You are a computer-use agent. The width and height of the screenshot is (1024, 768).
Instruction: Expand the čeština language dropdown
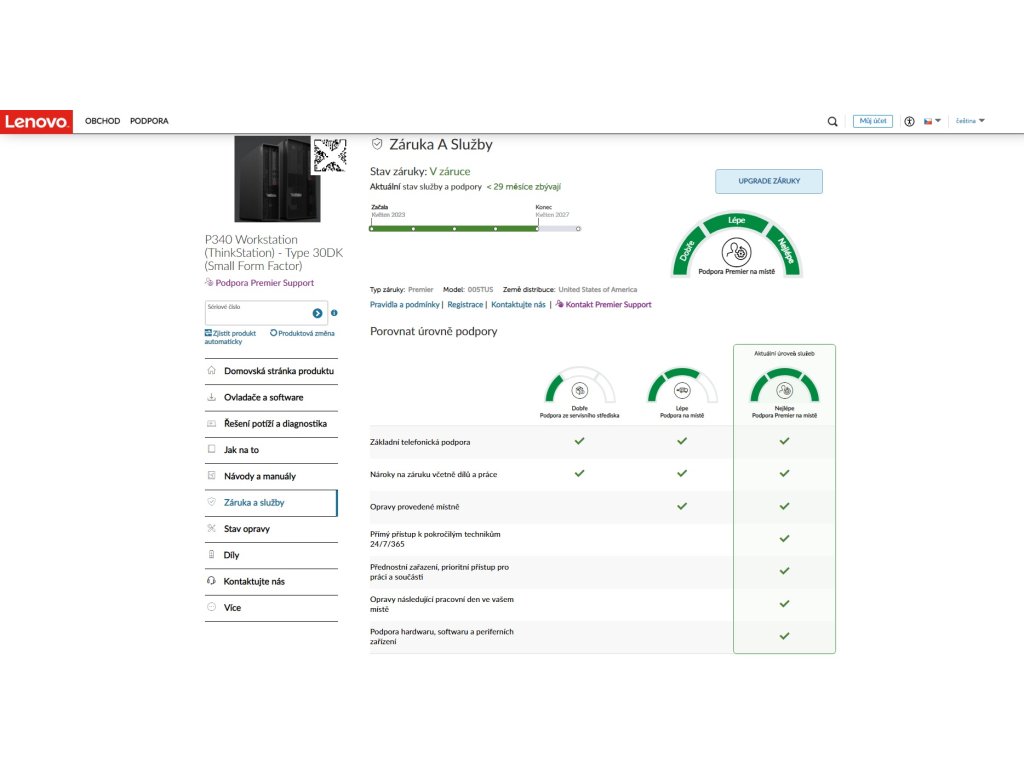coord(969,121)
